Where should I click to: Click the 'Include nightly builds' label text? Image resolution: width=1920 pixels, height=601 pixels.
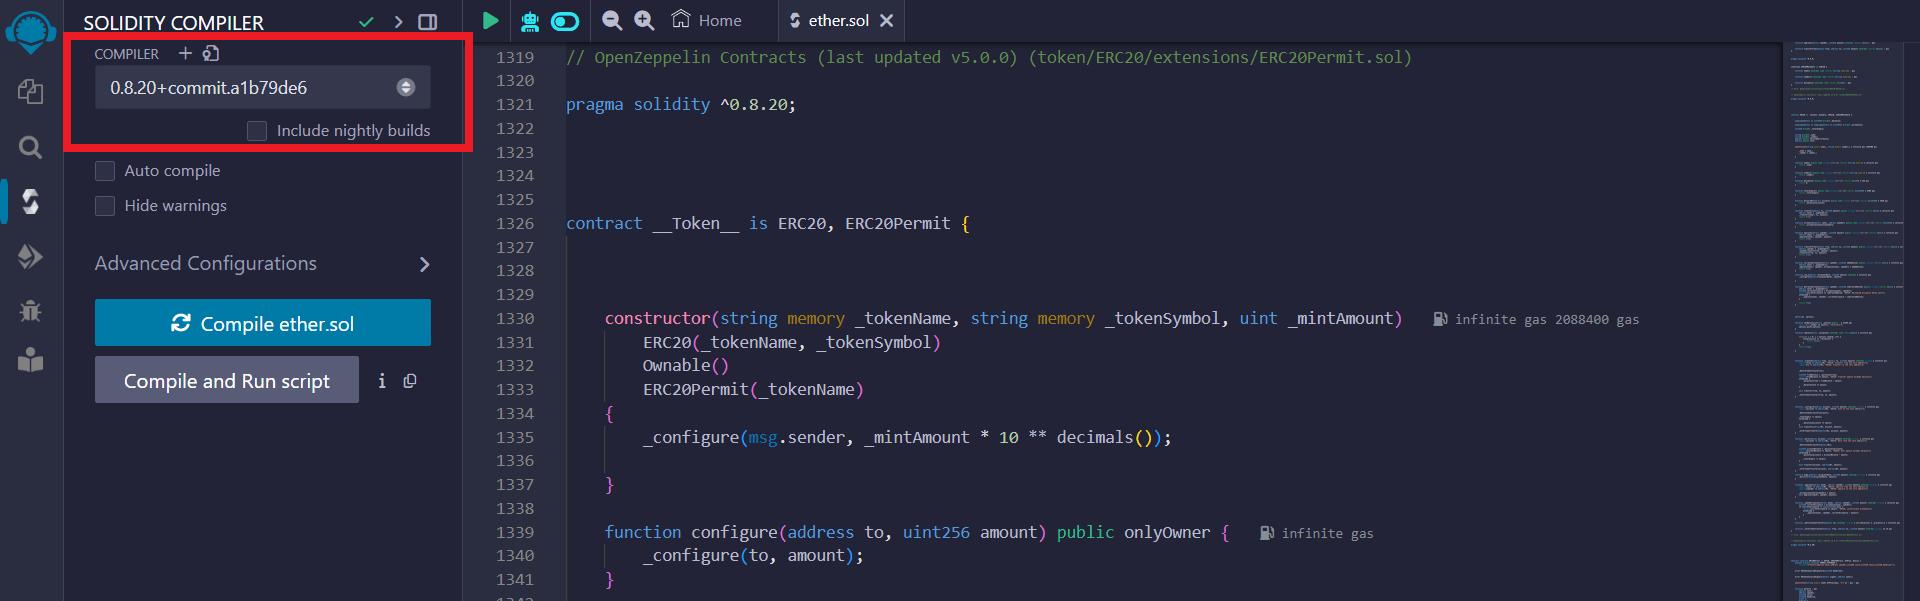pyautogui.click(x=354, y=131)
